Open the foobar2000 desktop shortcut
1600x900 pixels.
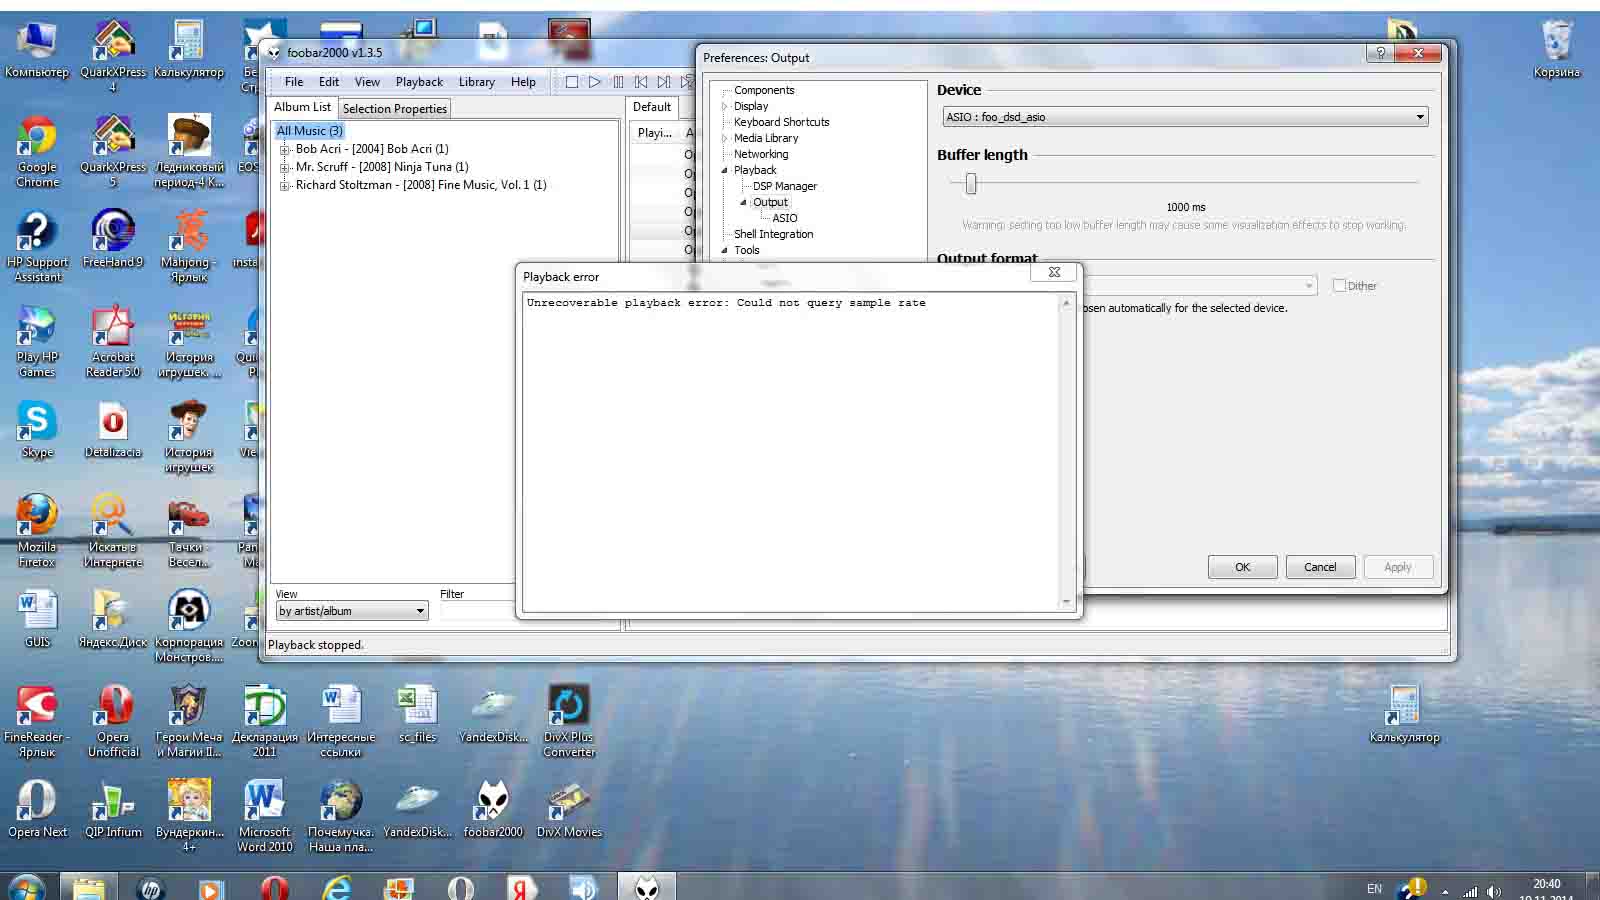(x=492, y=807)
